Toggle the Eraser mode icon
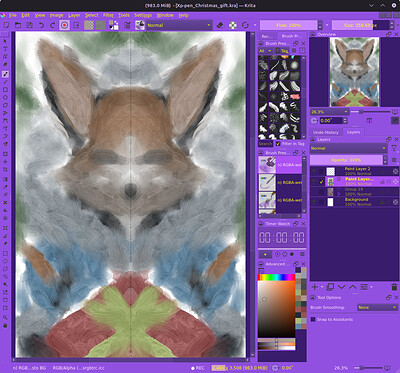Image resolution: width=400 pixels, height=373 pixels. coord(220,25)
